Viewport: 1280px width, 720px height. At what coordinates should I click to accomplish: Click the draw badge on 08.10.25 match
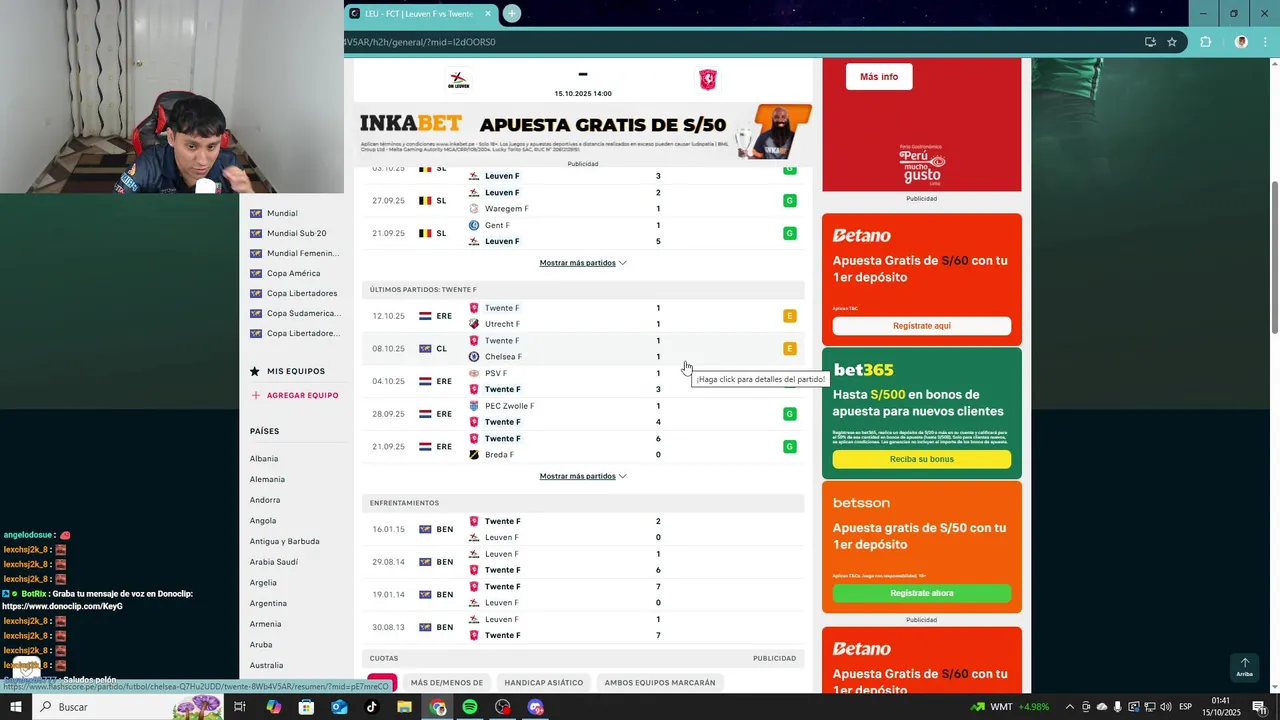[789, 349]
